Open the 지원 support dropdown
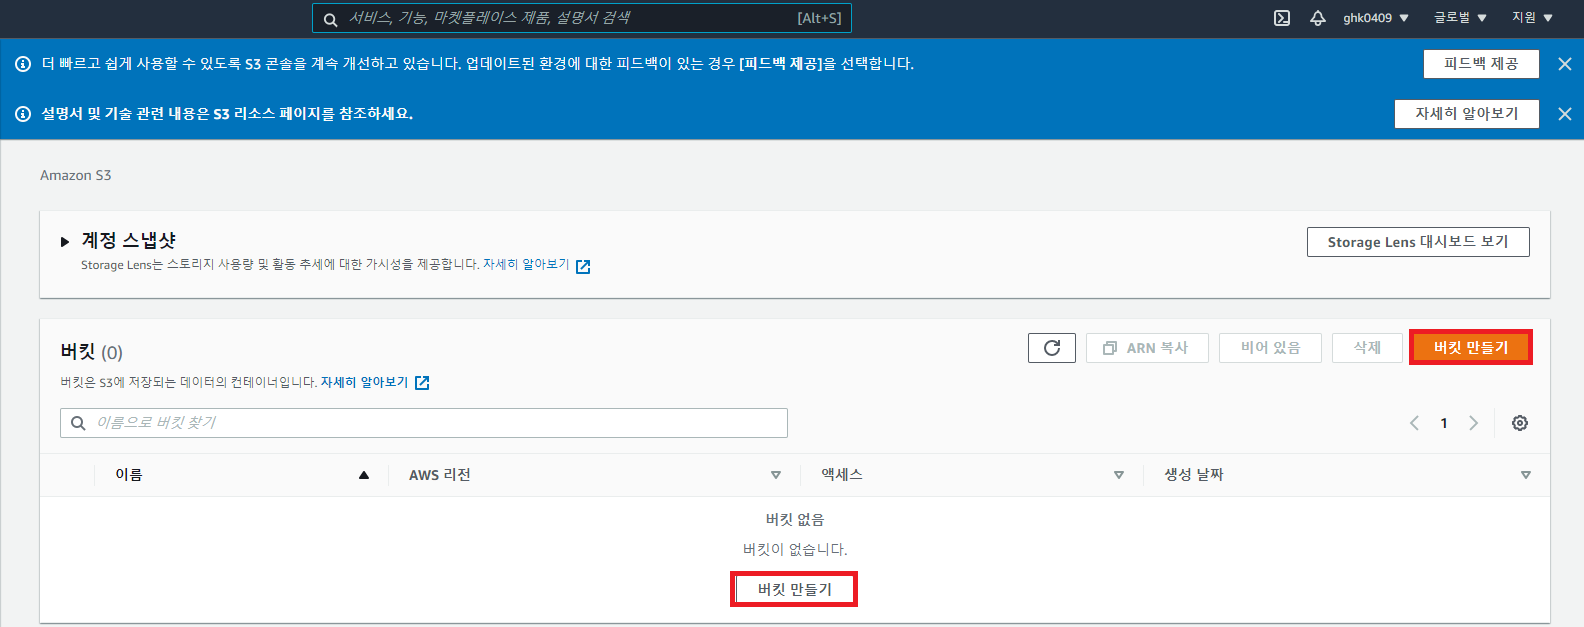This screenshot has width=1584, height=627. point(1532,18)
